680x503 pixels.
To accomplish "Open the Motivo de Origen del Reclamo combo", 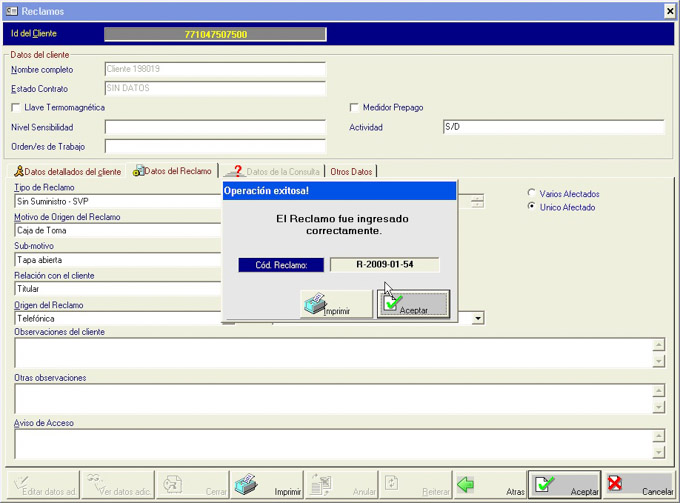I will pos(115,230).
